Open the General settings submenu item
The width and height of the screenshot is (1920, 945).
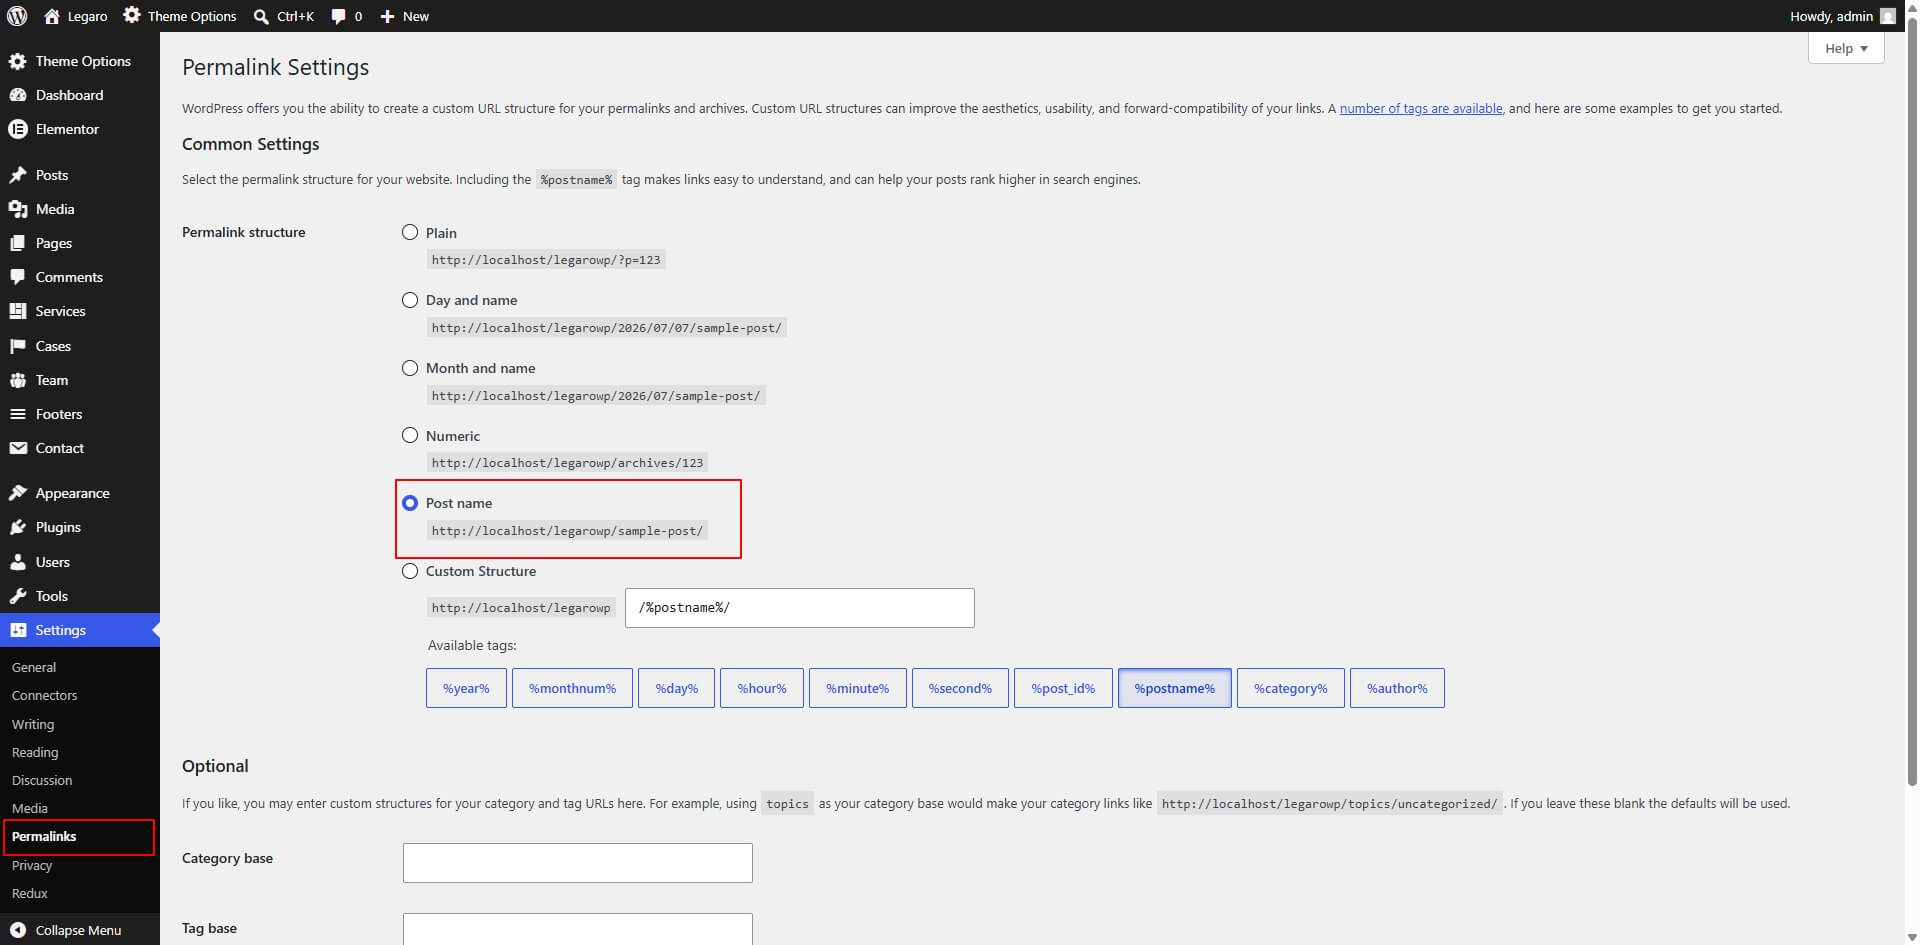(34, 667)
